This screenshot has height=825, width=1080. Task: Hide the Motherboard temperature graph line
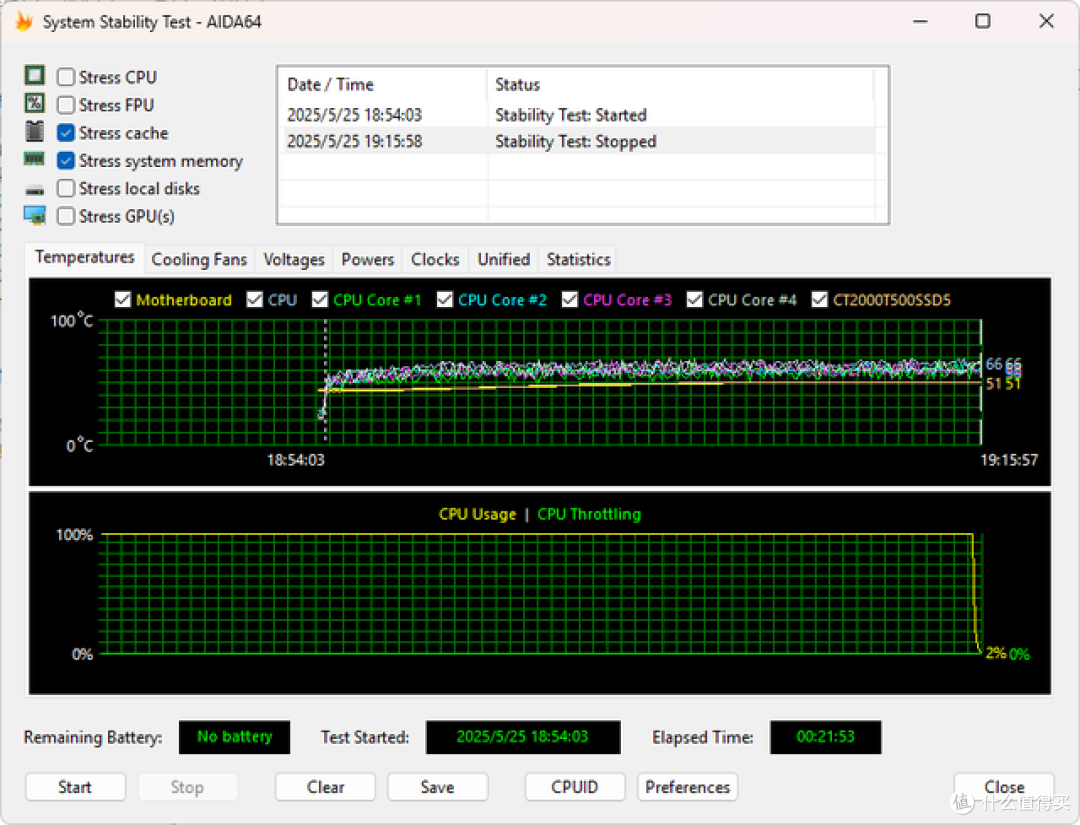coord(123,300)
